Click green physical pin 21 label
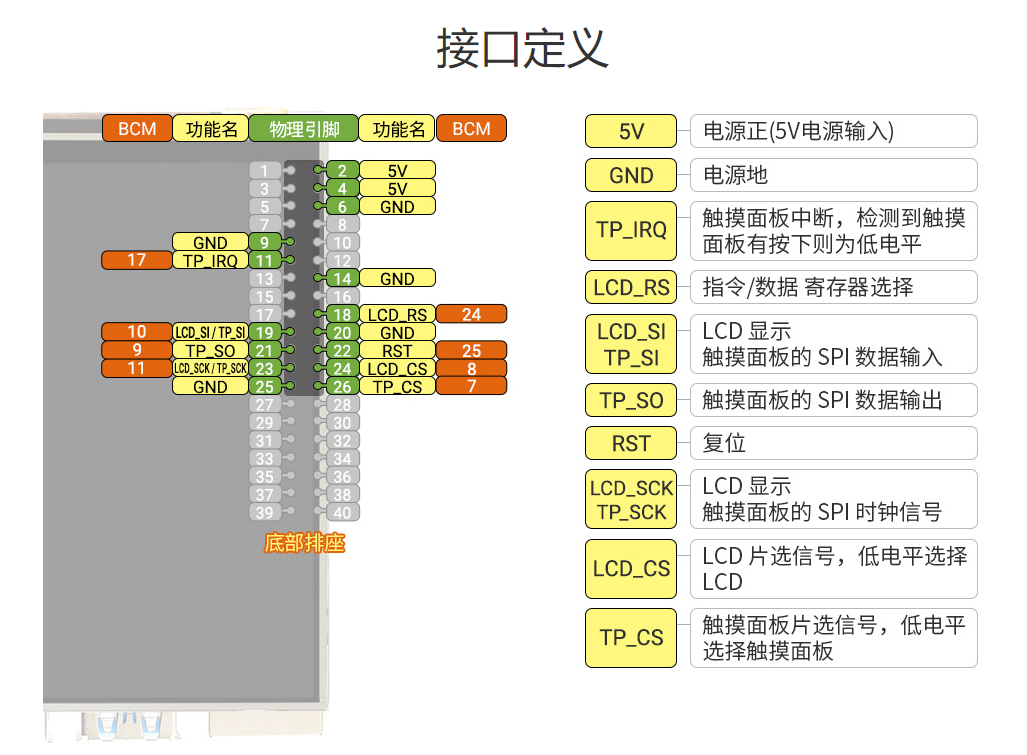The height and width of the screenshot is (755, 1027). point(265,350)
